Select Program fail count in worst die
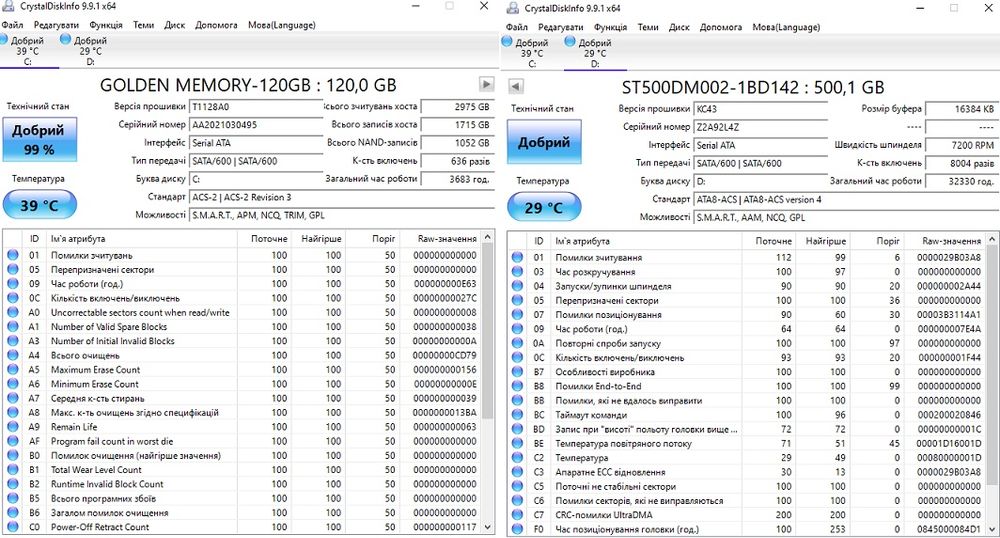1000x538 pixels. 242,441
